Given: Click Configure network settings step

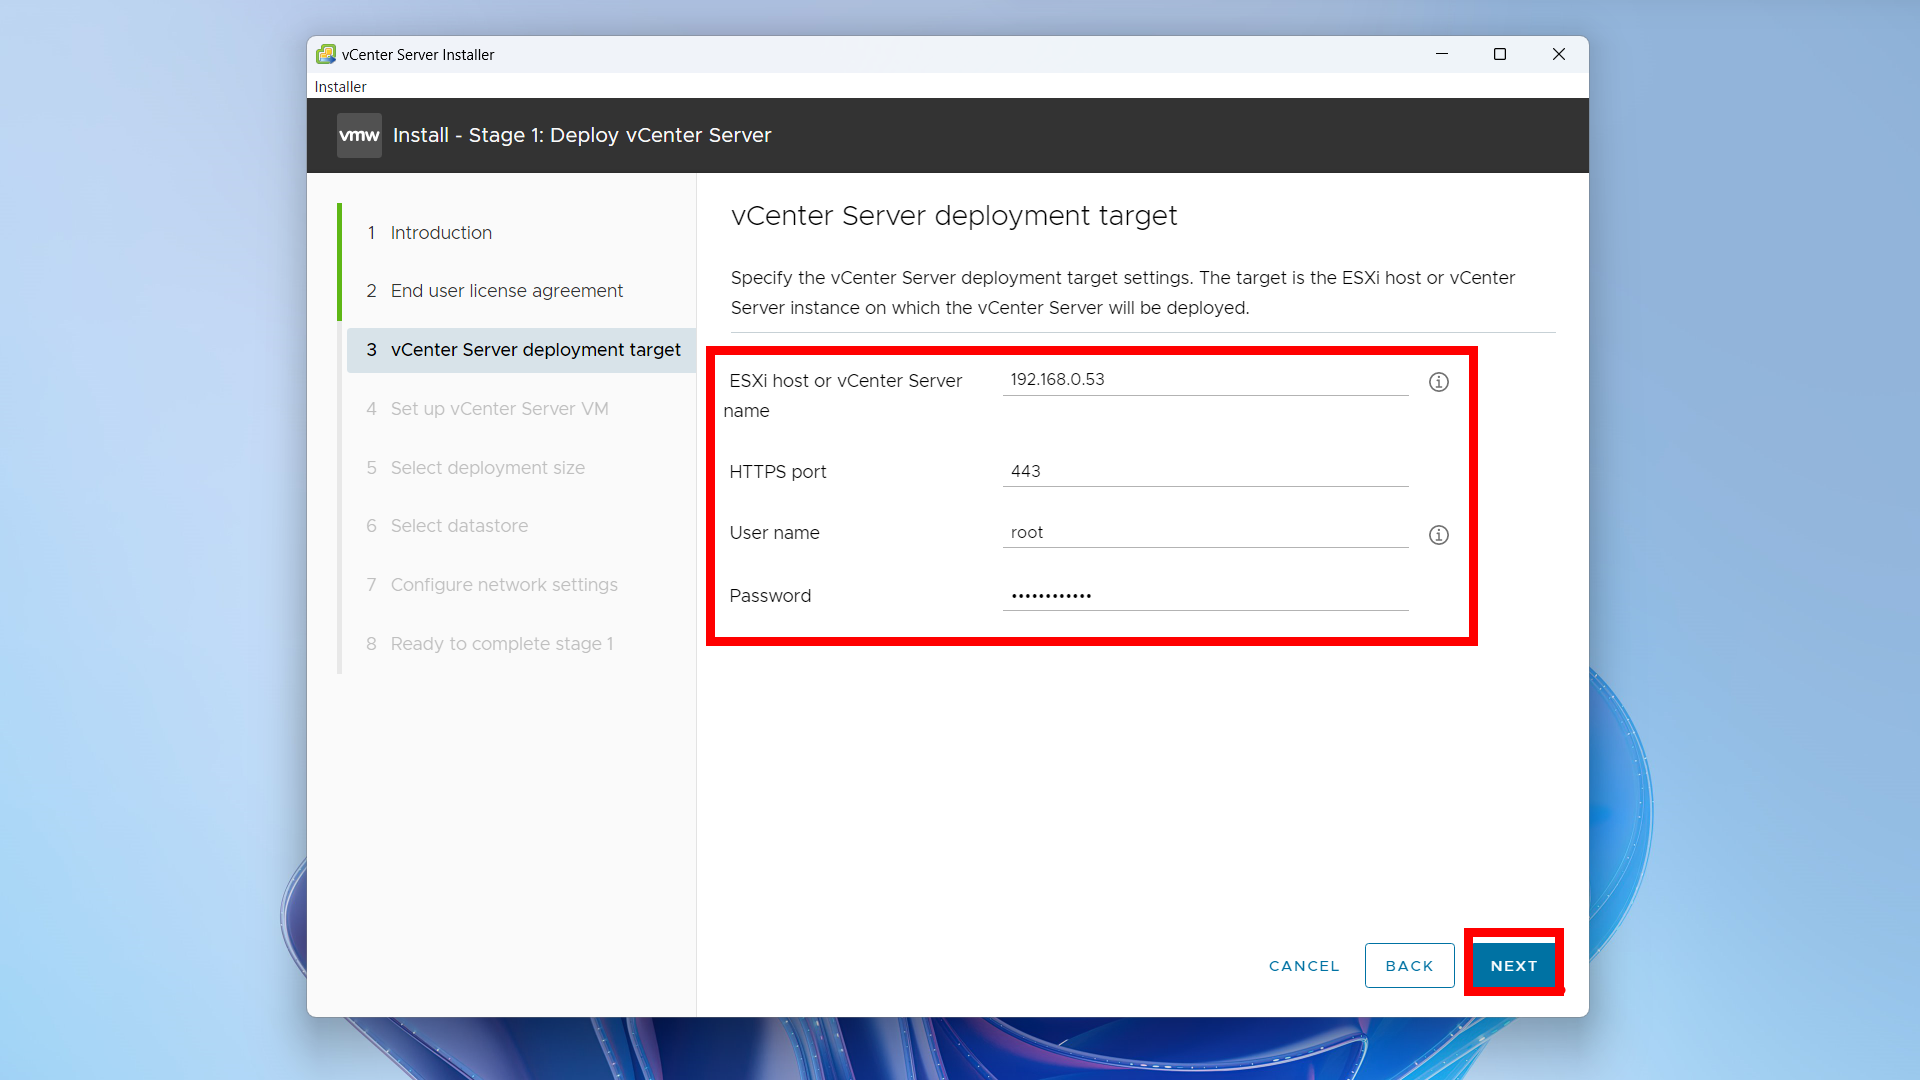Looking at the screenshot, I should [504, 585].
